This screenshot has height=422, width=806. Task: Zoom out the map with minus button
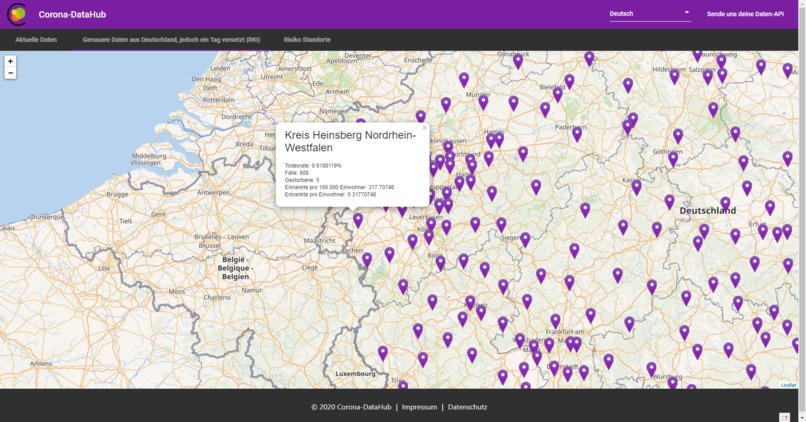[10, 73]
